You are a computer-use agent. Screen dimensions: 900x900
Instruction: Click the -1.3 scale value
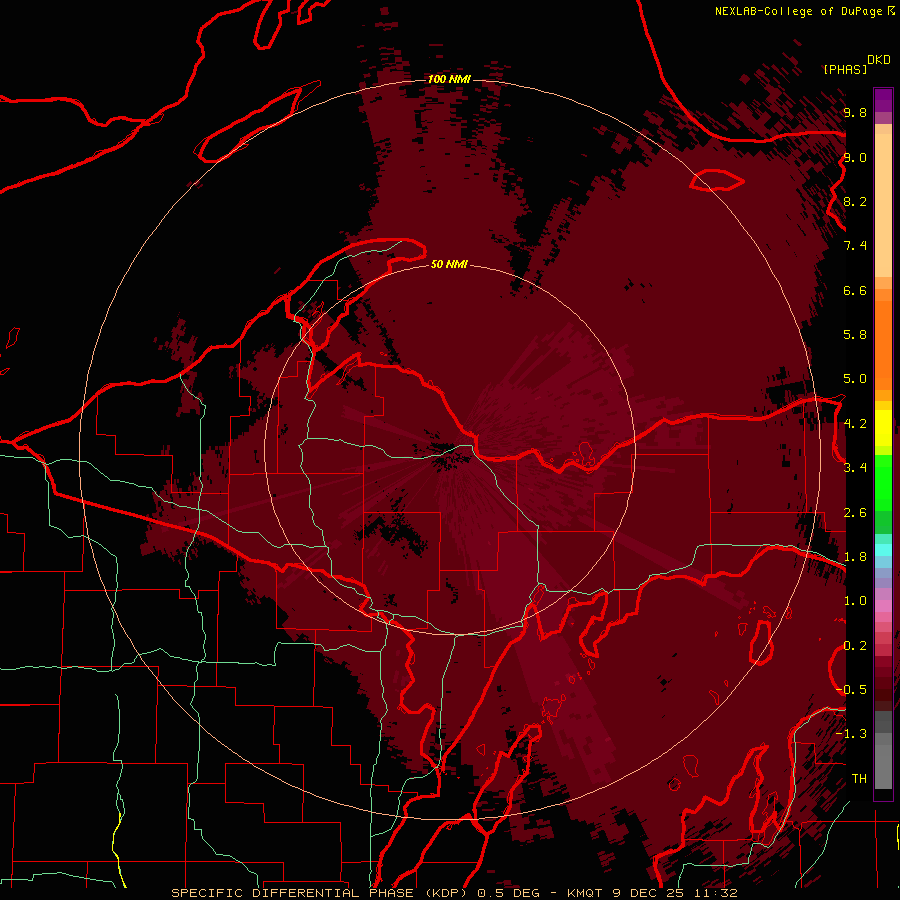(x=851, y=734)
